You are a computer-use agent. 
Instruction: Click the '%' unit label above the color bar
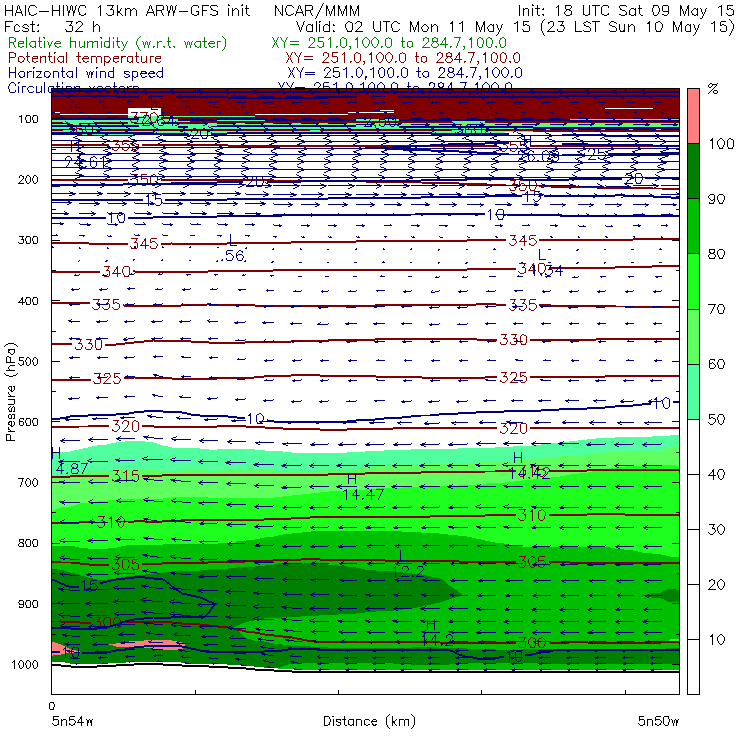tap(713, 89)
